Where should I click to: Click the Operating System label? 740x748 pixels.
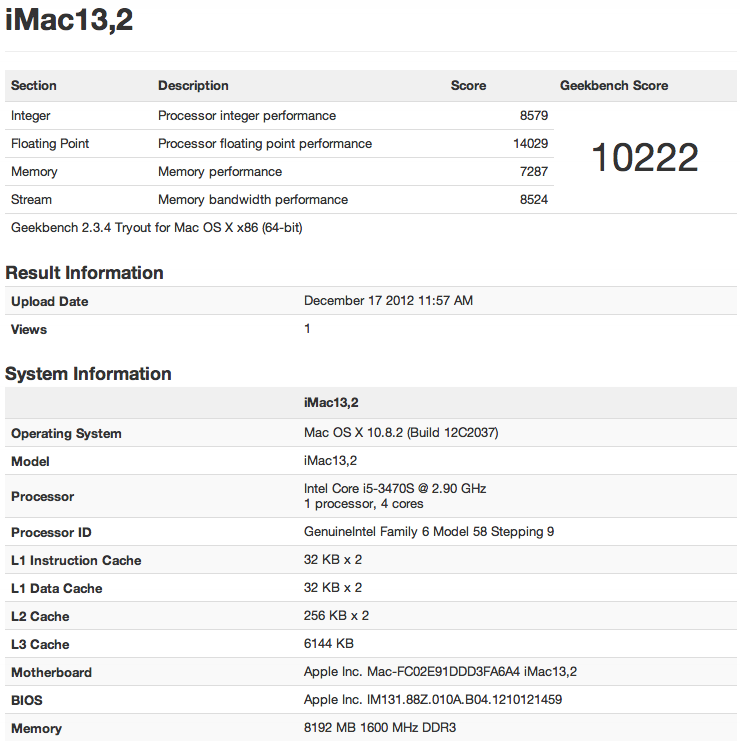pos(66,434)
